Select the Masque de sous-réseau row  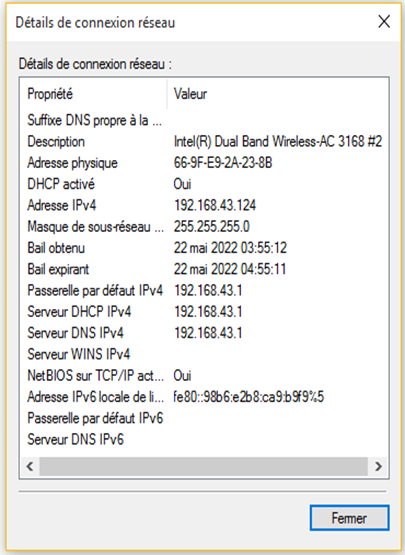tap(205, 227)
